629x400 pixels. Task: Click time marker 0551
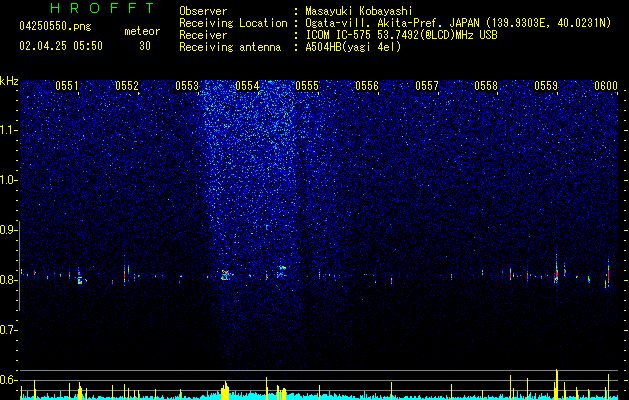click(67, 85)
